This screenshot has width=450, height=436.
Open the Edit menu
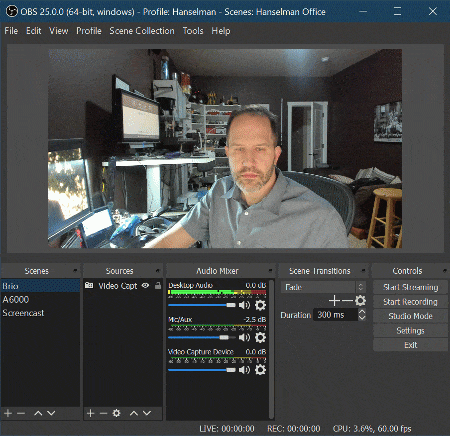(34, 31)
